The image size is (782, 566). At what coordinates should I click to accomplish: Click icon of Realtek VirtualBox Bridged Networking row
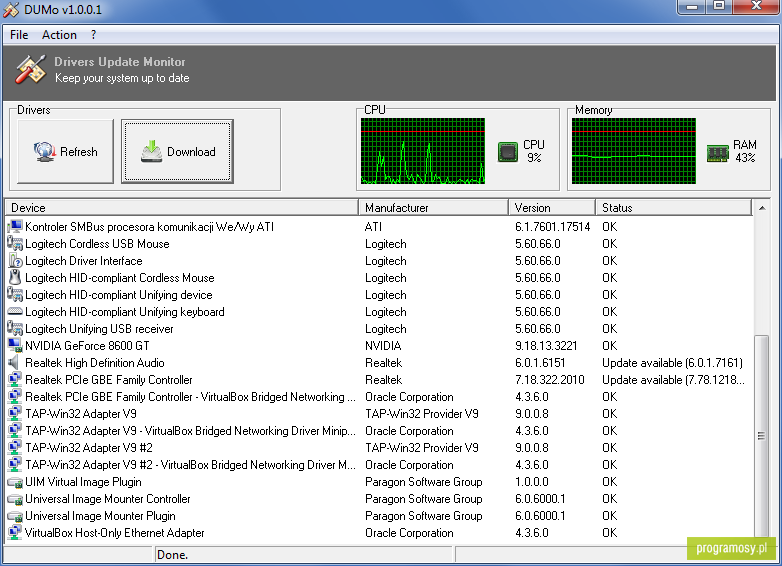coord(15,396)
